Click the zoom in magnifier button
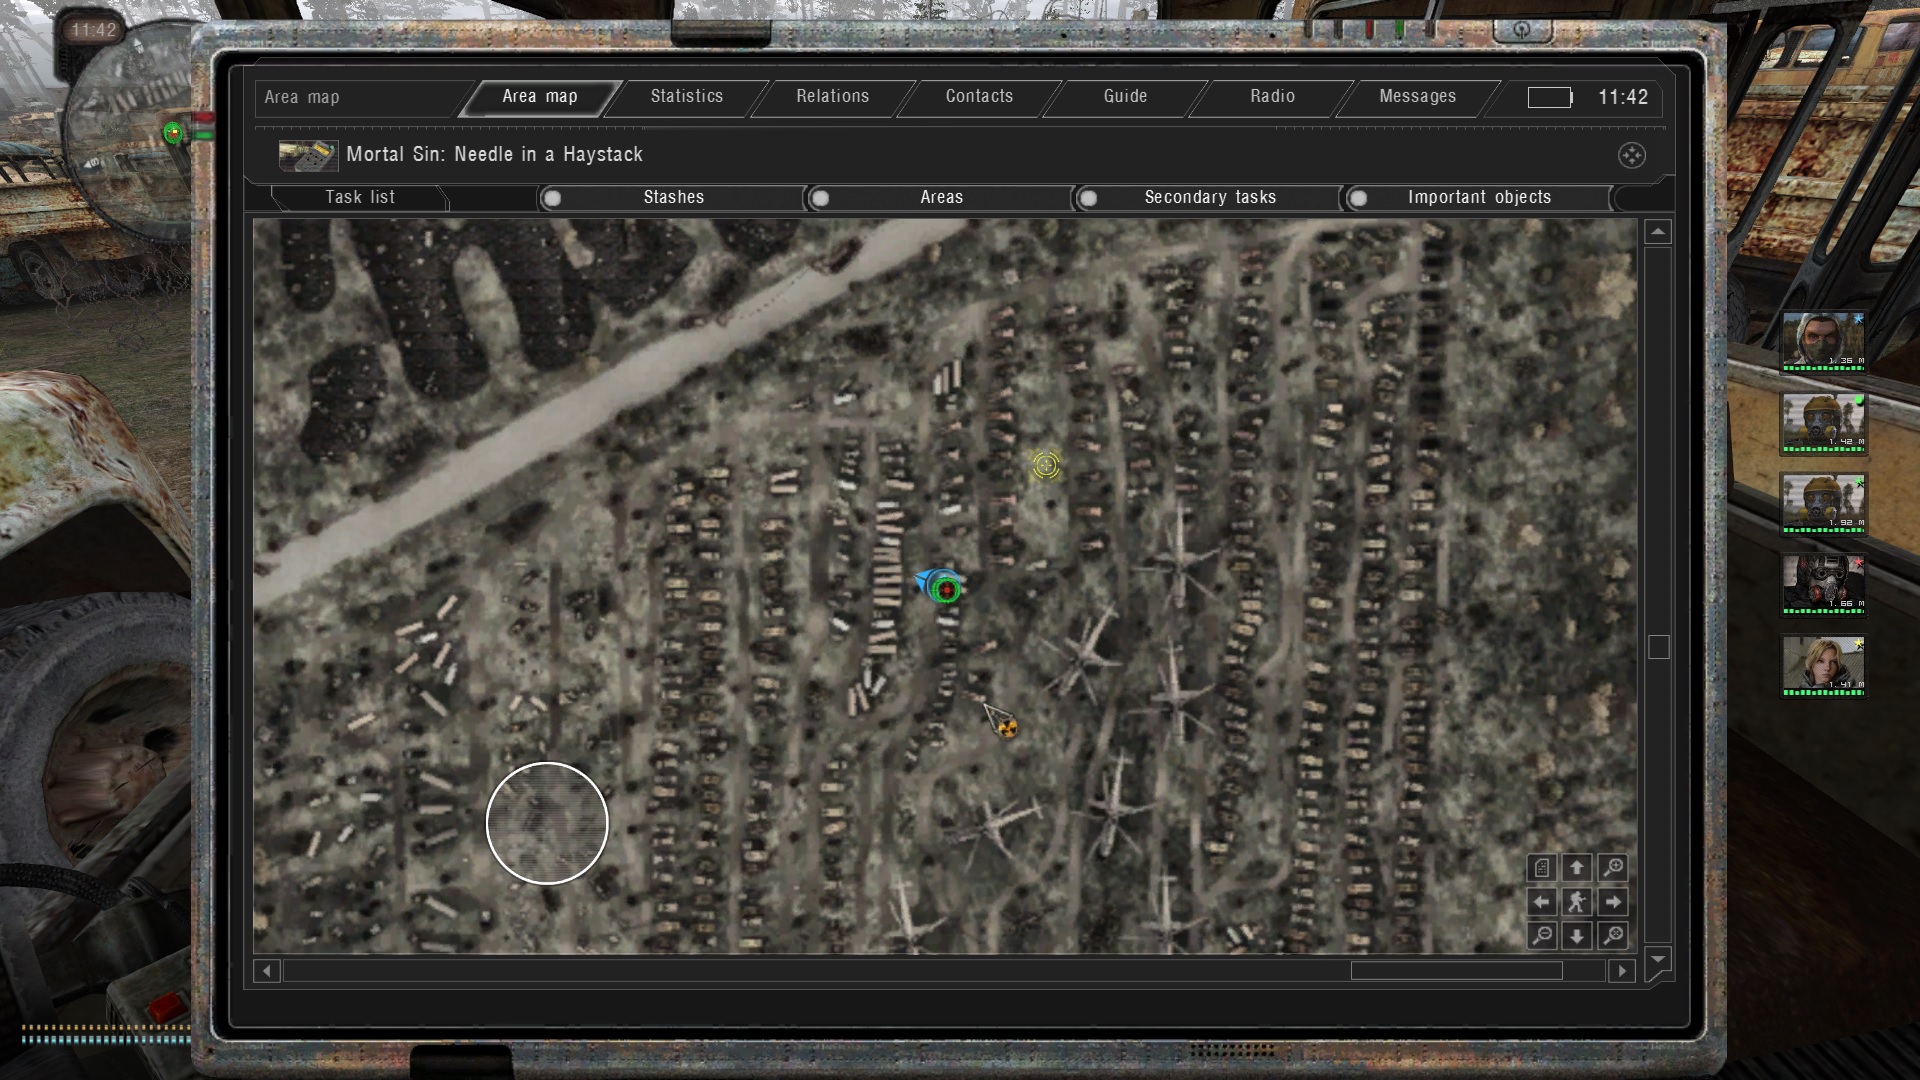The image size is (1920, 1080). (x=1612, y=867)
